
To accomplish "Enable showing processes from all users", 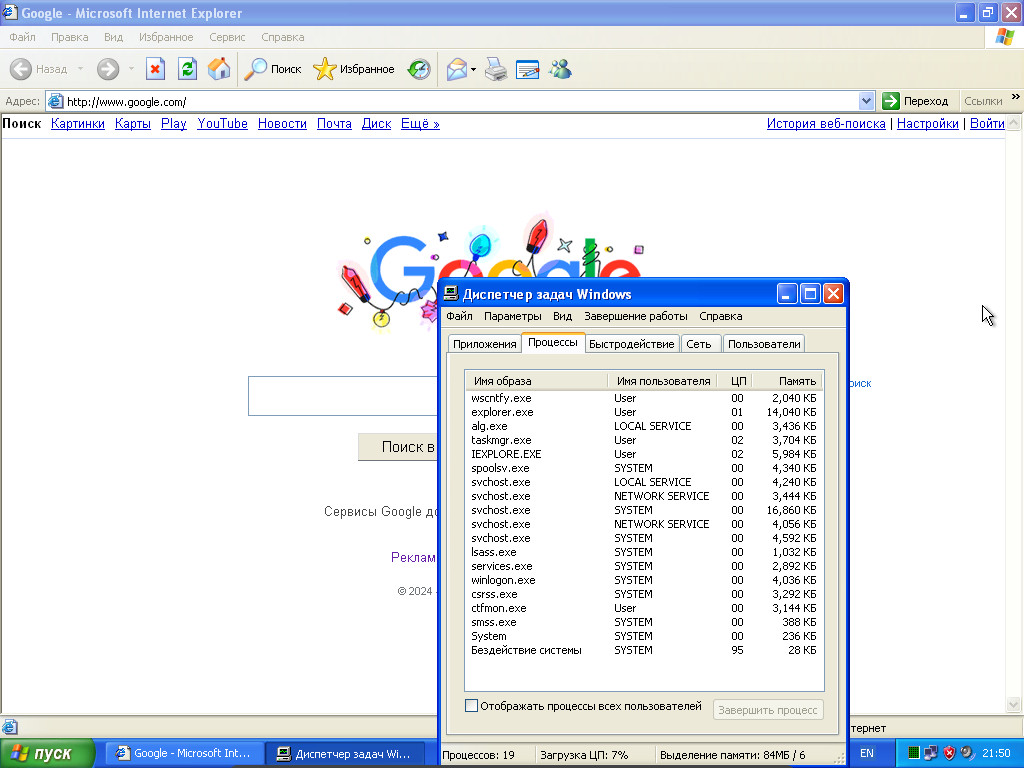I will coord(471,705).
